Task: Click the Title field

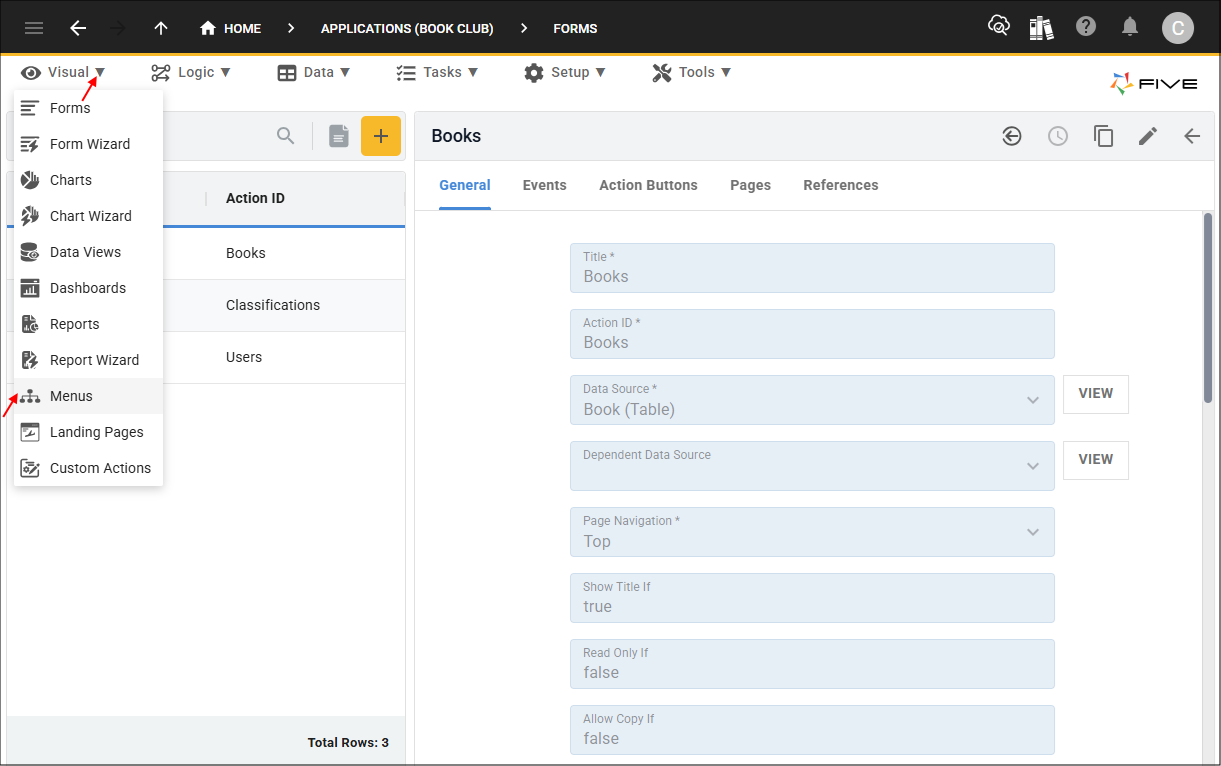Action: [812, 268]
